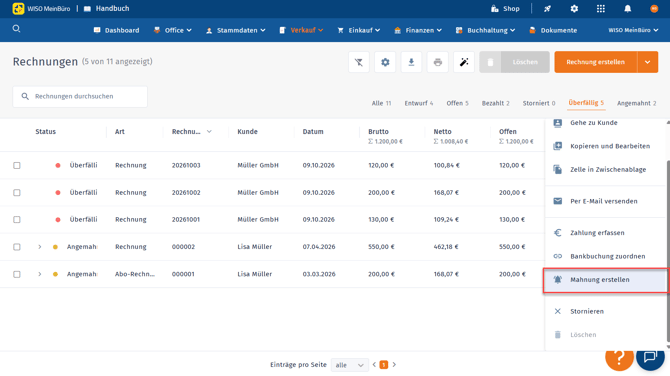Open the Stammdaten menu

coord(235,30)
